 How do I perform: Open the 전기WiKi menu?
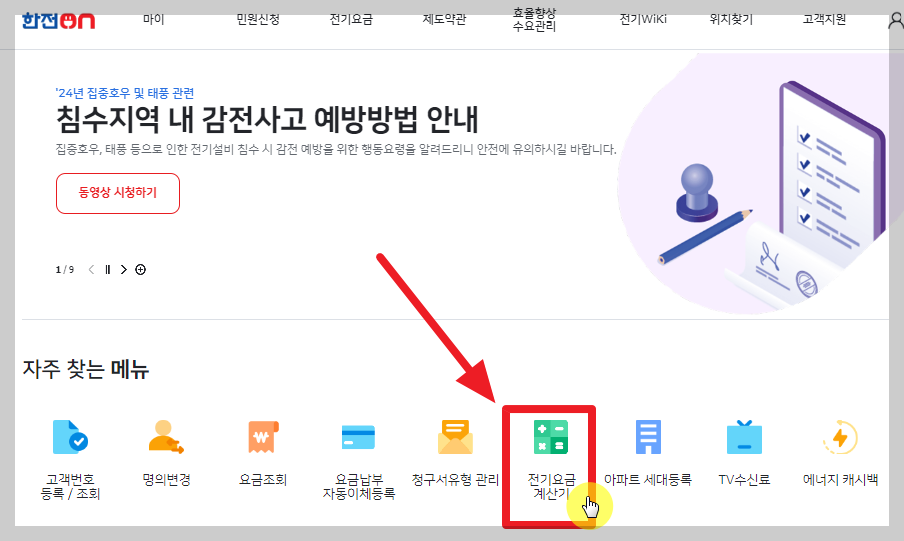643,20
